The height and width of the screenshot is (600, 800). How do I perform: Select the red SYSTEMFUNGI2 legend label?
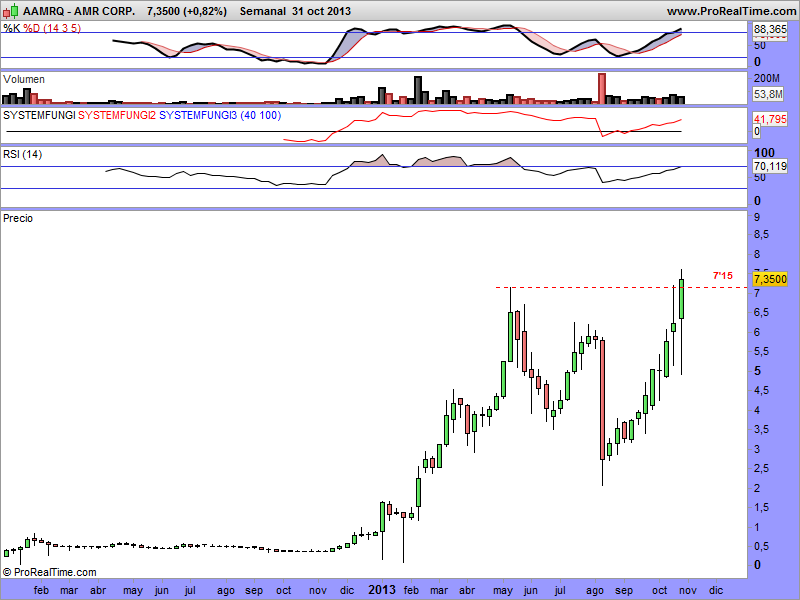117,116
